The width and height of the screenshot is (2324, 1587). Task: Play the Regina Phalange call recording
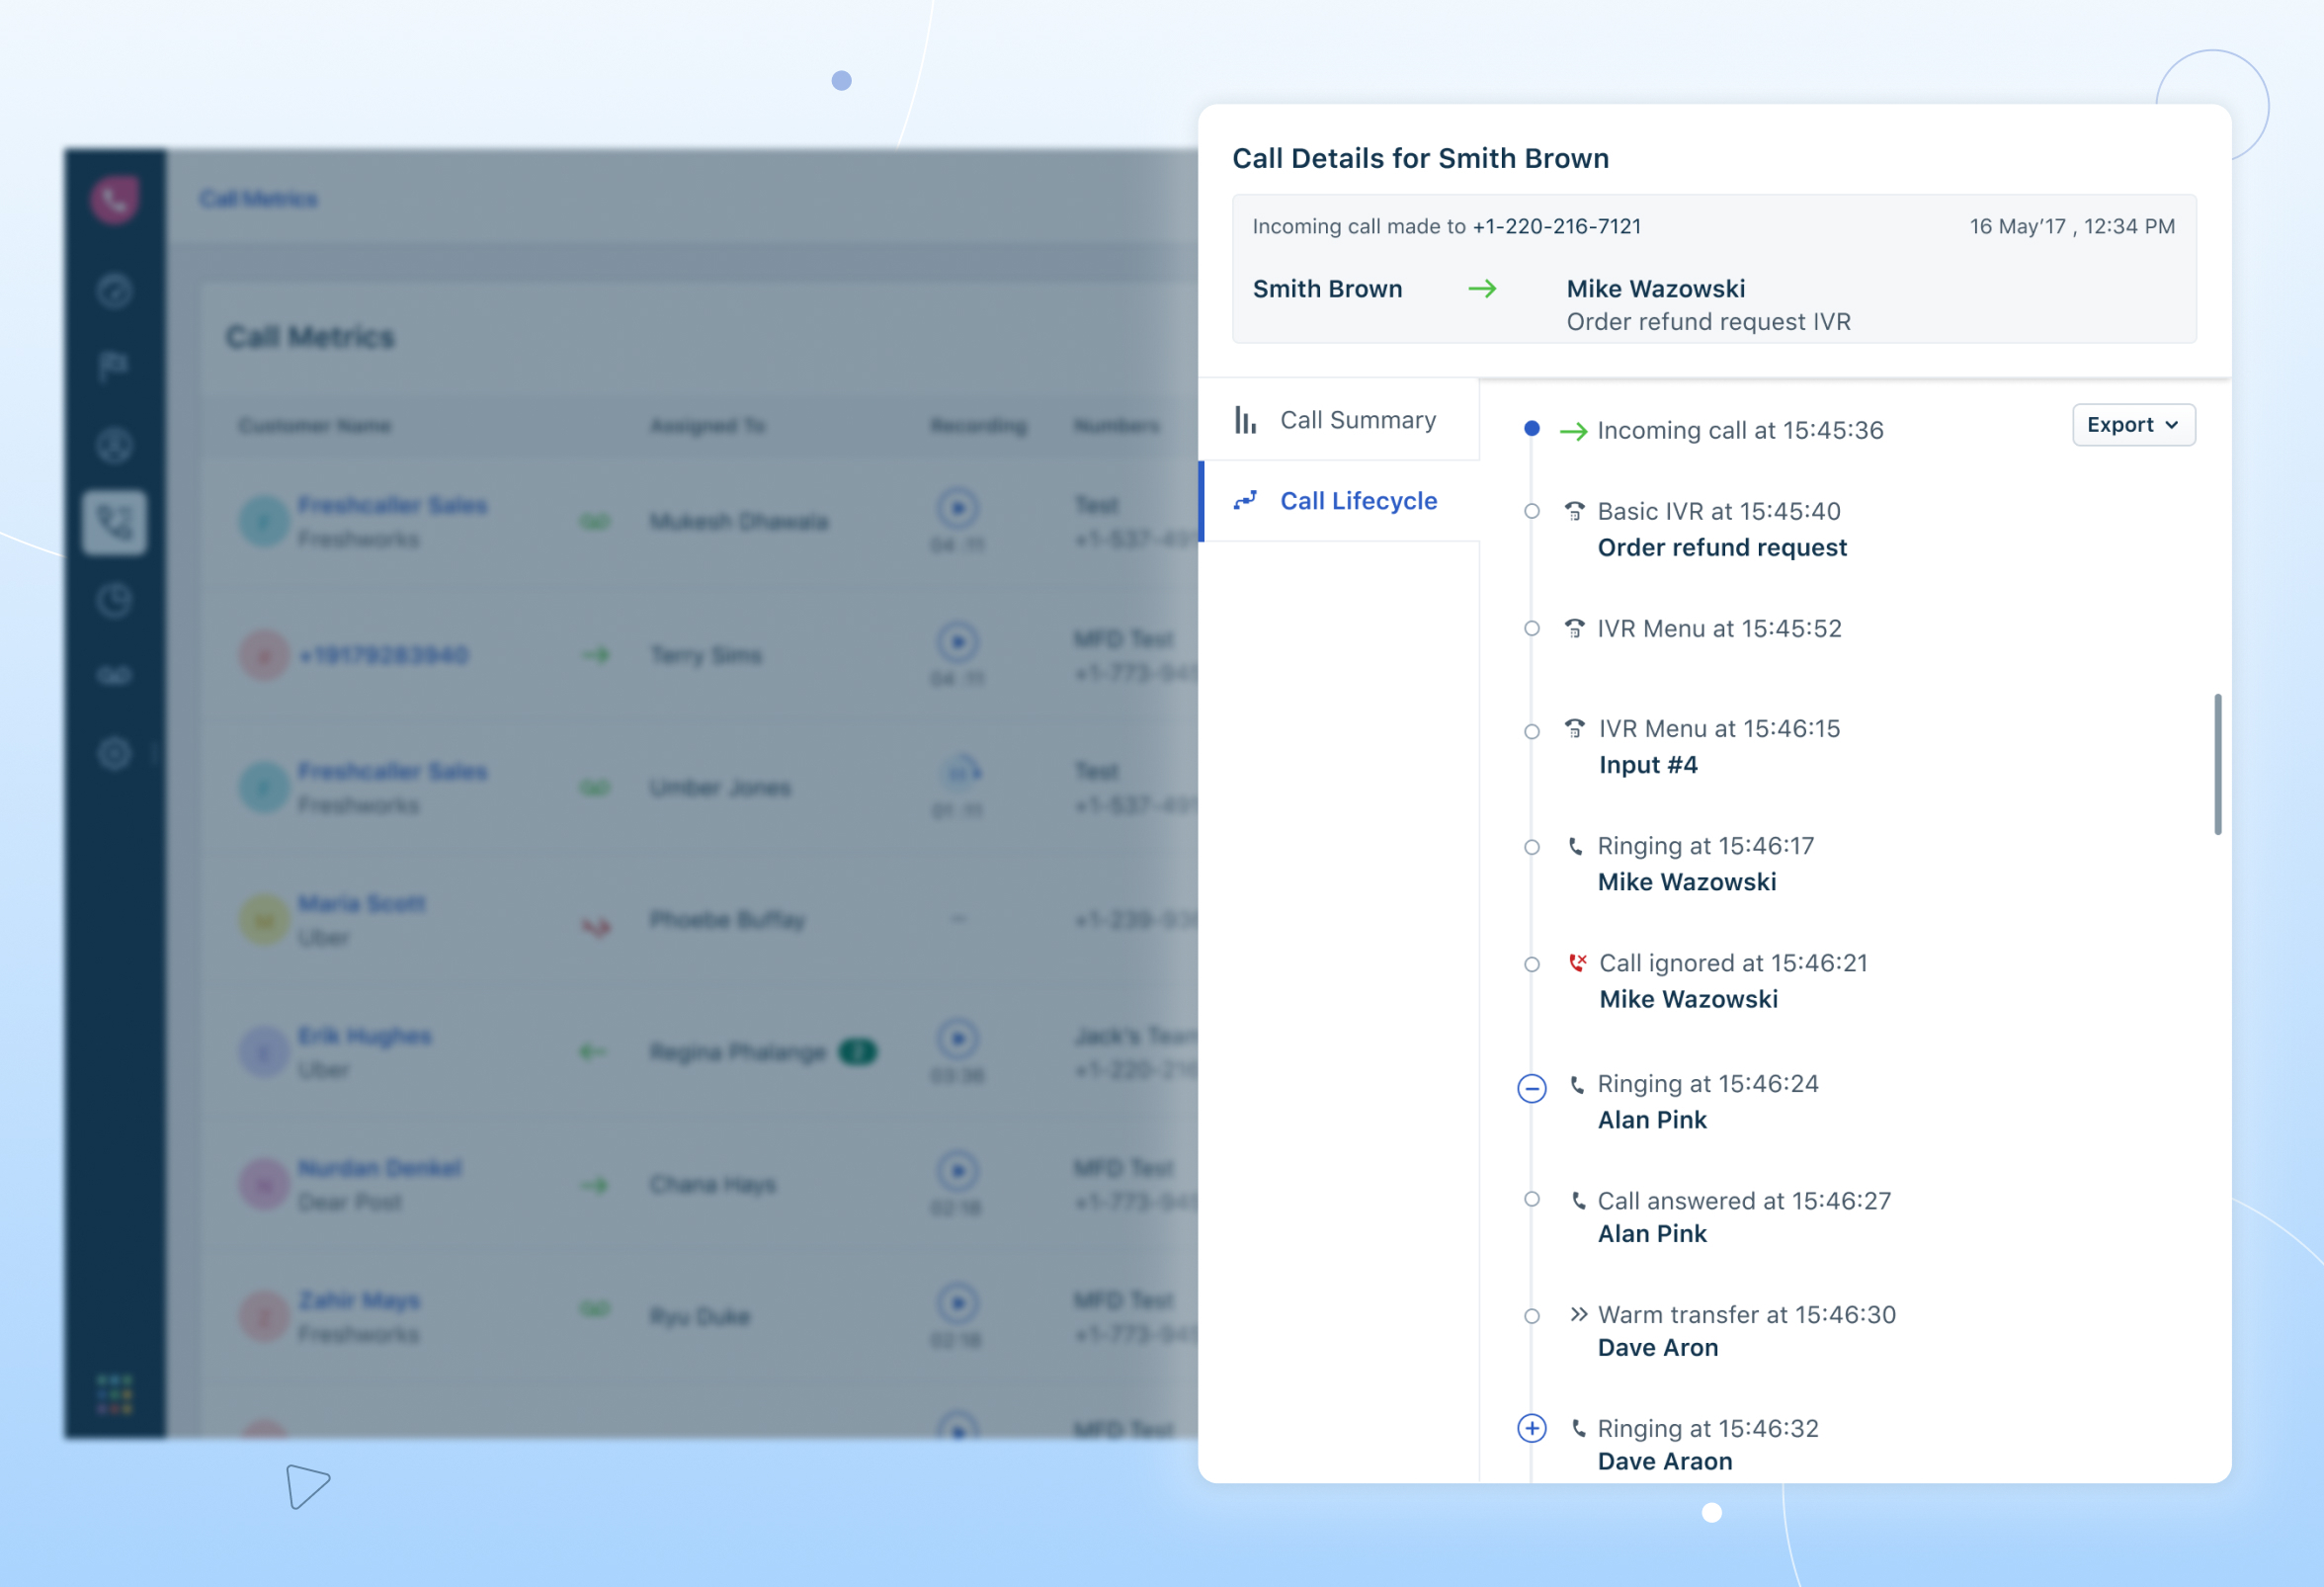[x=957, y=1039]
